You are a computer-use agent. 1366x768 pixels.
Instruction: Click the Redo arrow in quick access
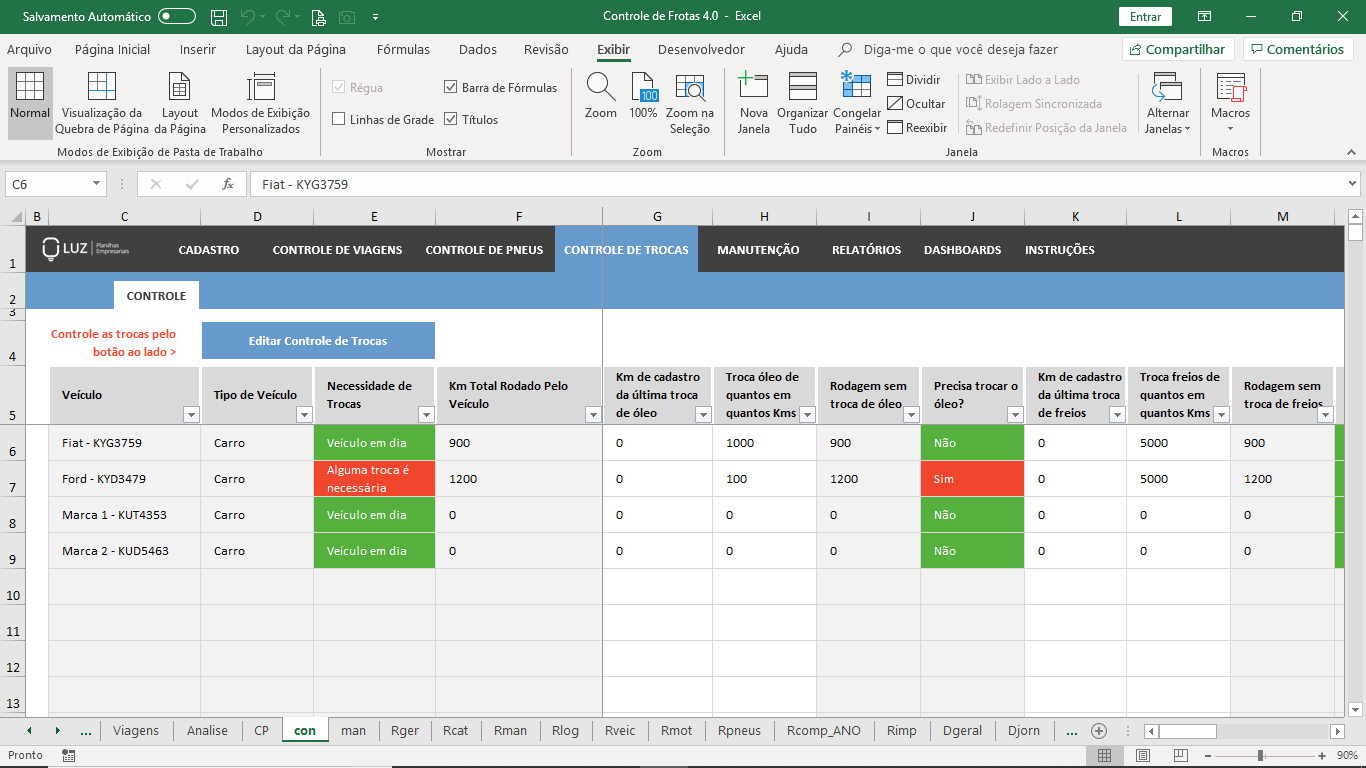click(x=283, y=17)
